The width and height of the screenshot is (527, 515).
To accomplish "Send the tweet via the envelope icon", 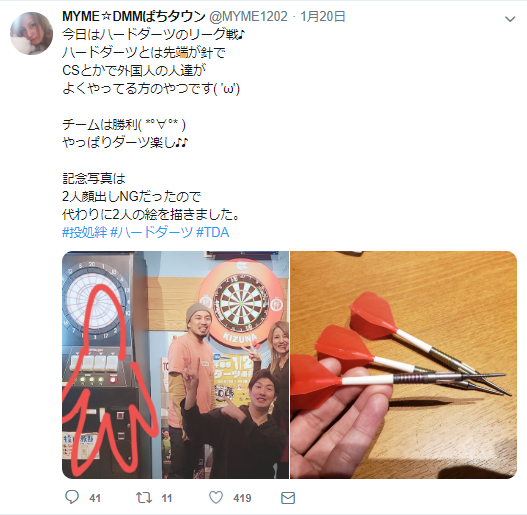I will [x=288, y=498].
